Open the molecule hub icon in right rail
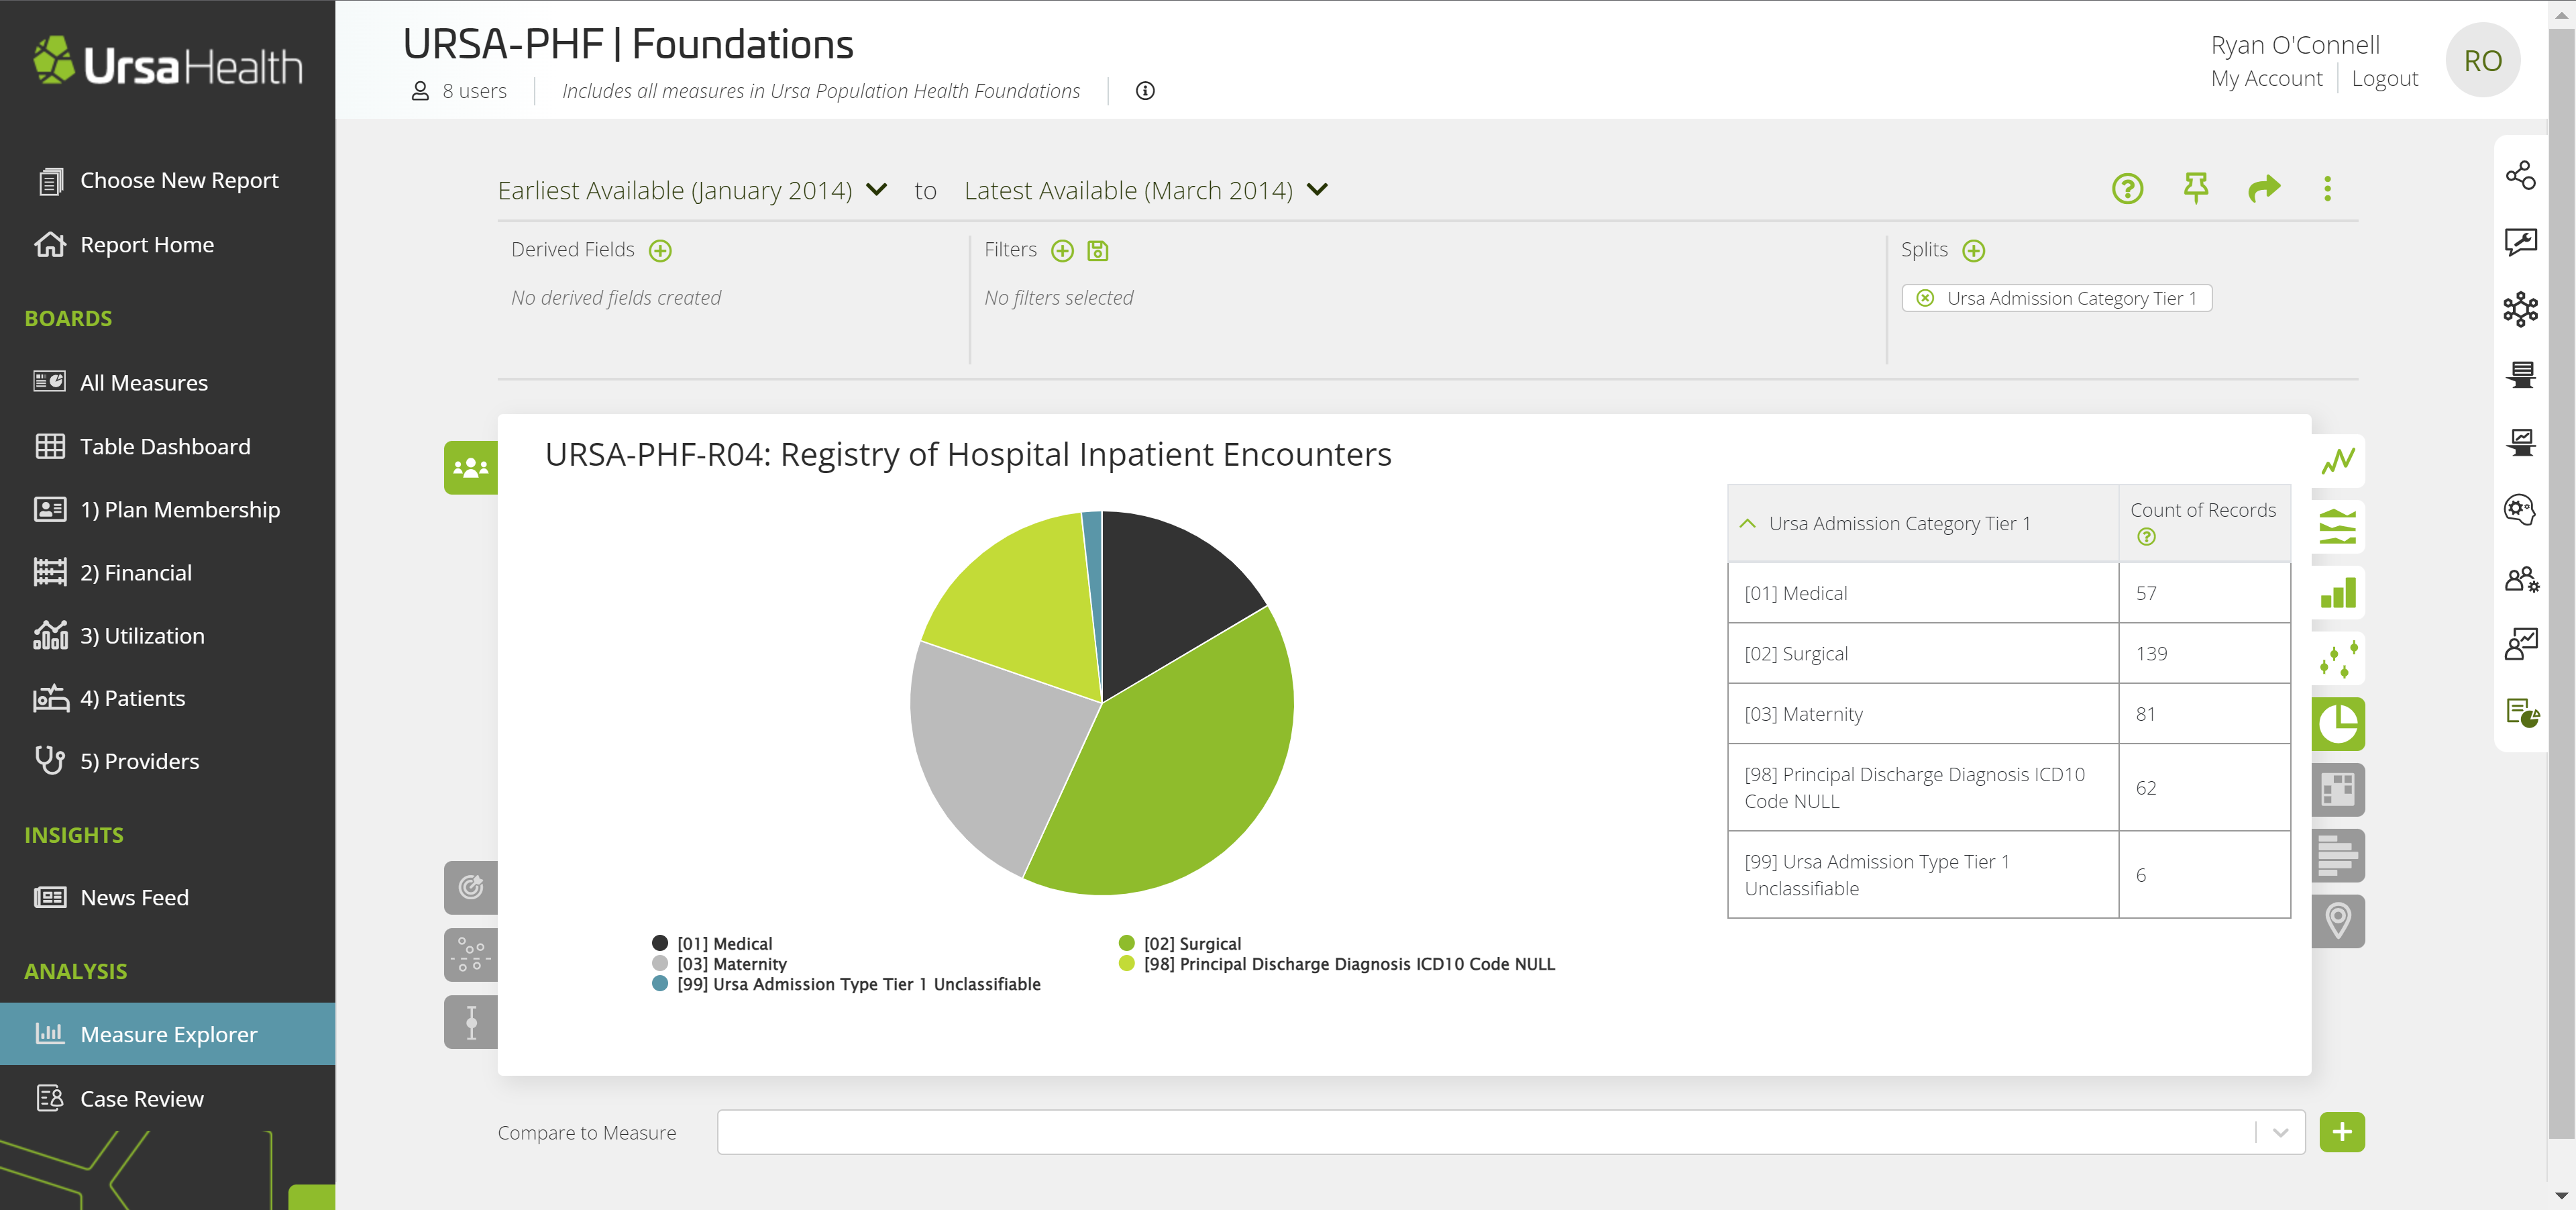 pyautogui.click(x=2521, y=309)
